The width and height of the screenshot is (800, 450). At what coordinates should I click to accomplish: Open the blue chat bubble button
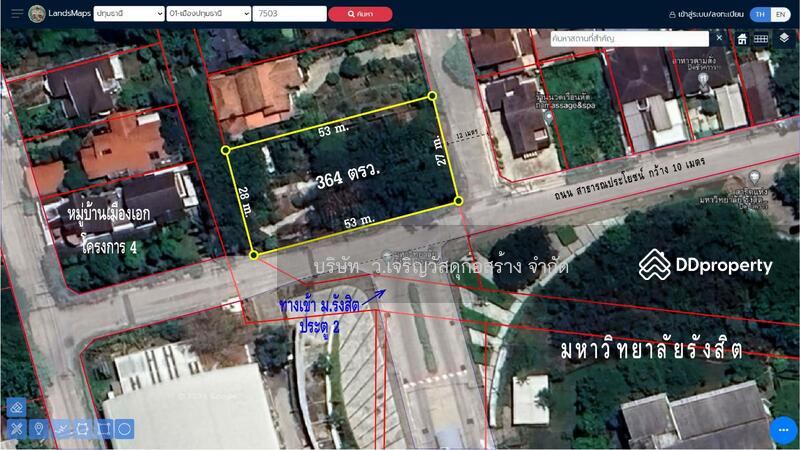click(783, 430)
